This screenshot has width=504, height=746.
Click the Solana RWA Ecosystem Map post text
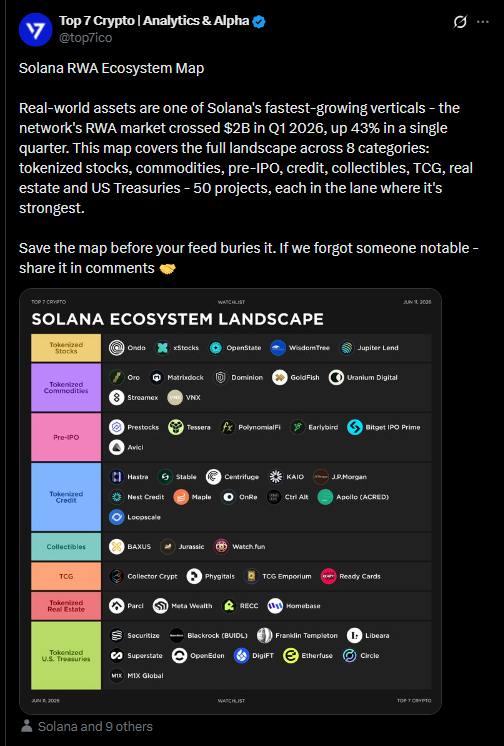(111, 68)
